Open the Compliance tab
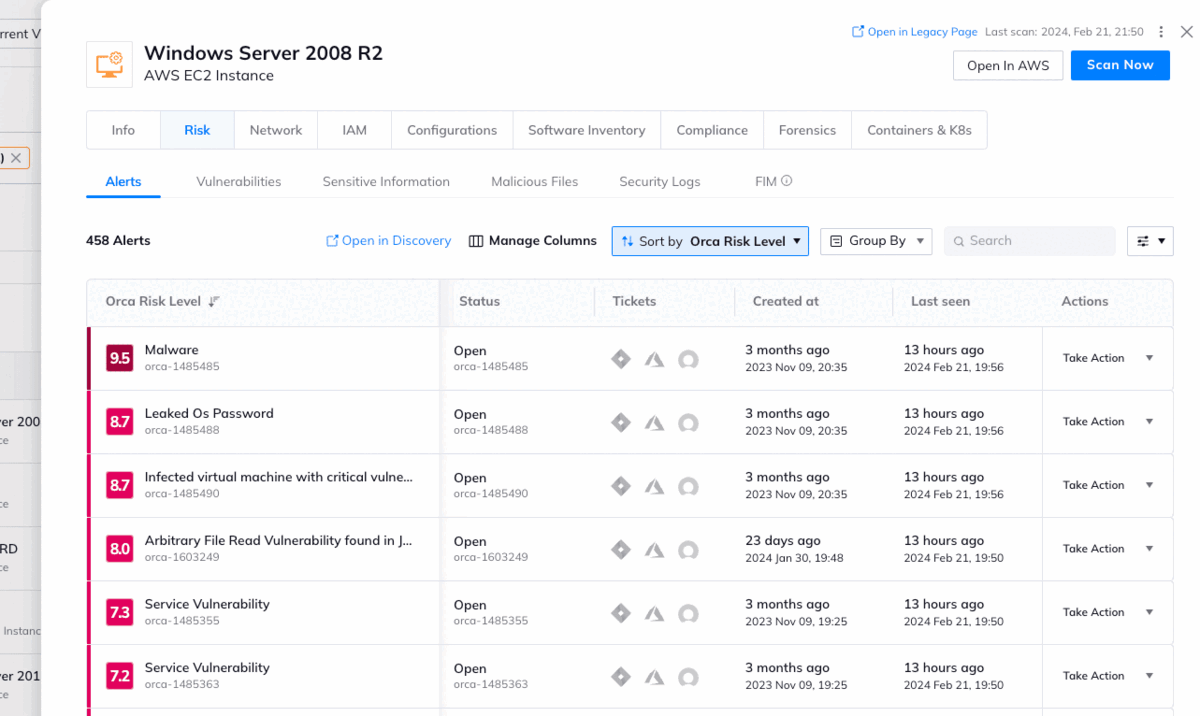The image size is (1200, 716). (712, 130)
